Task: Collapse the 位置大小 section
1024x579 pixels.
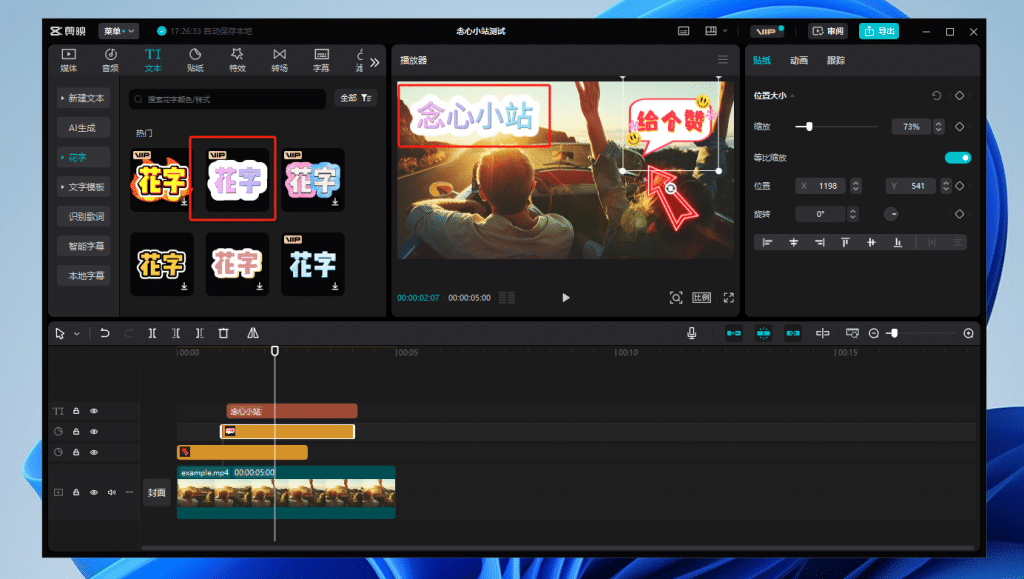Action: 792,96
